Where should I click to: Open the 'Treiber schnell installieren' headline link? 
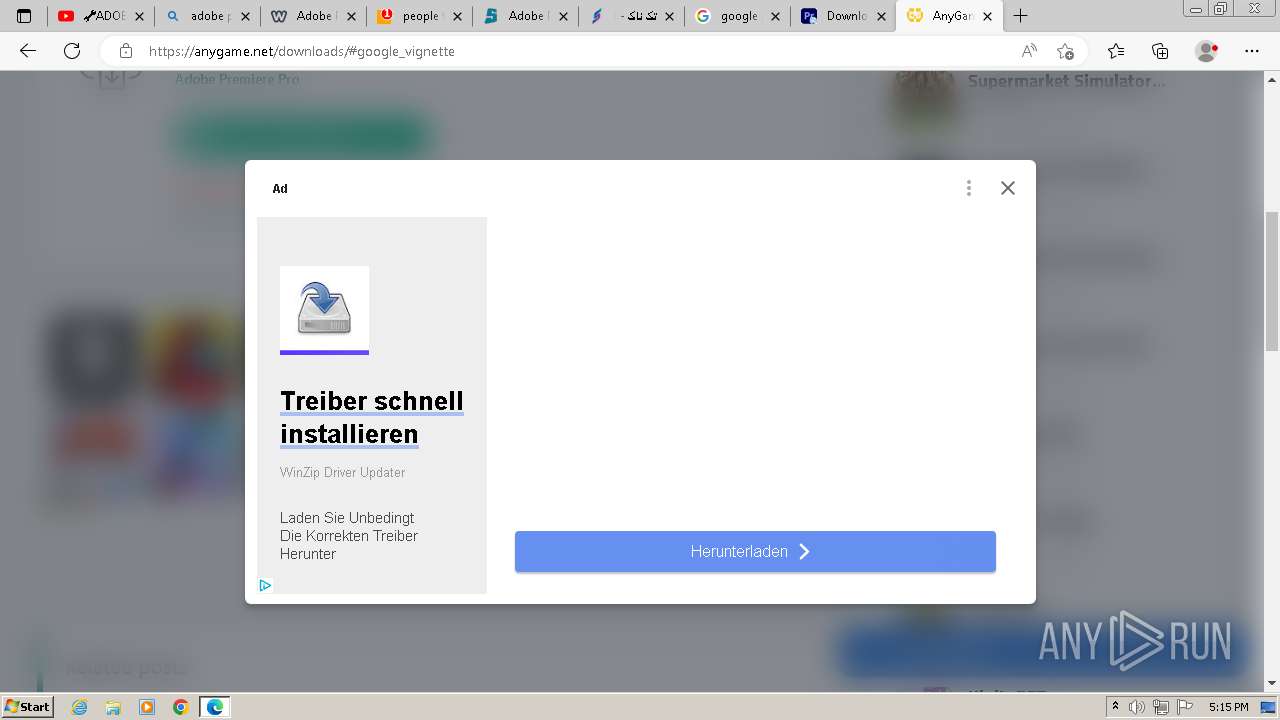coord(372,418)
